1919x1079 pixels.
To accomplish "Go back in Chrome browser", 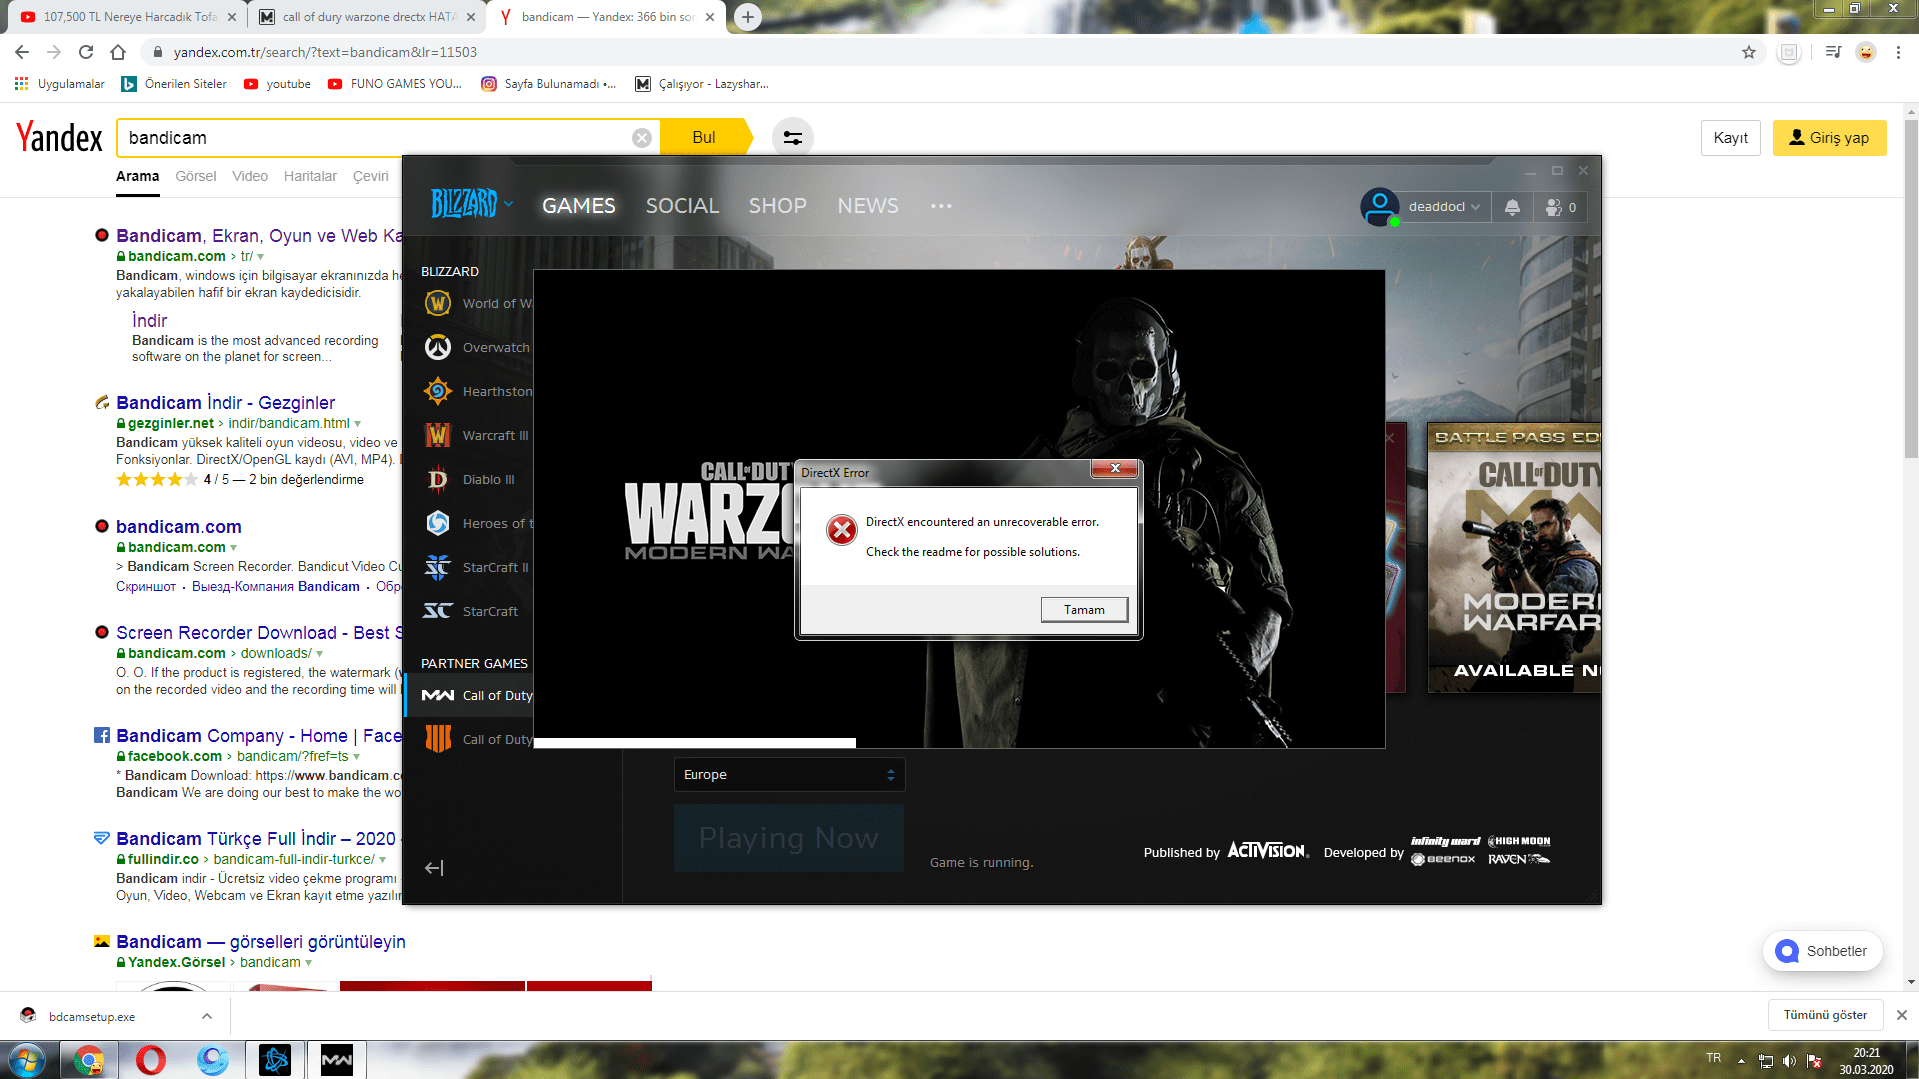I will (22, 52).
